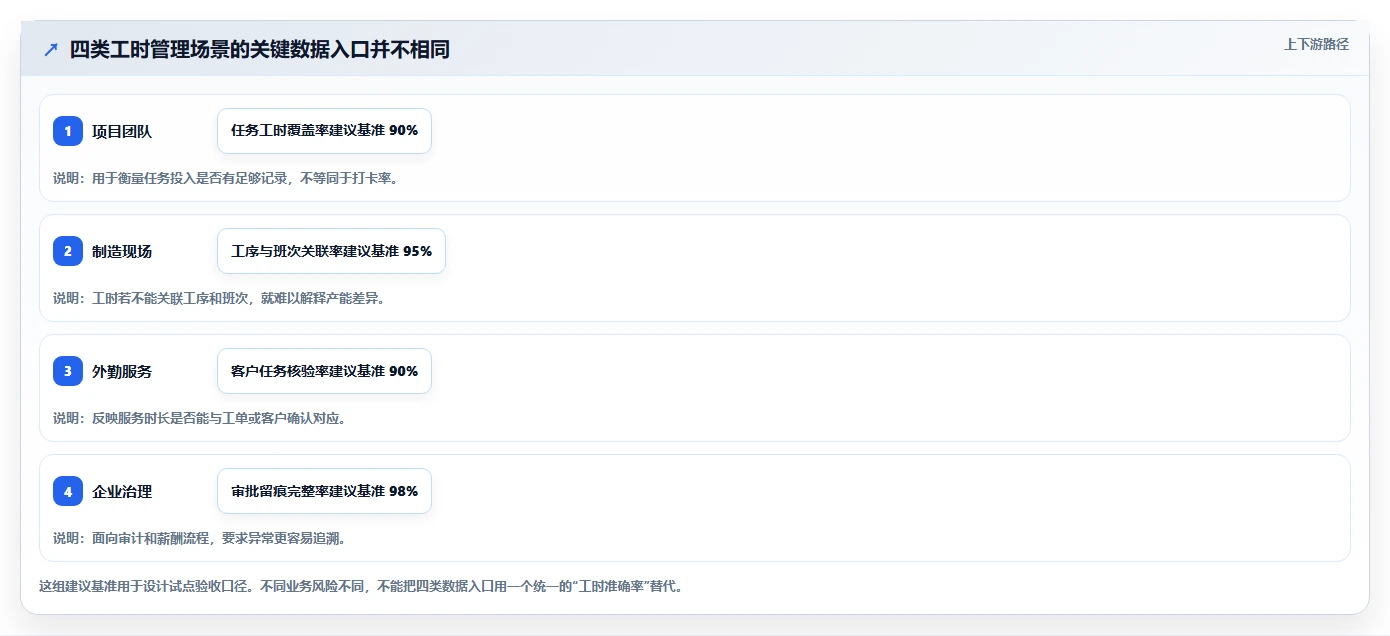Select the 外勤服务 row label
The image size is (1390, 636).
122,371
